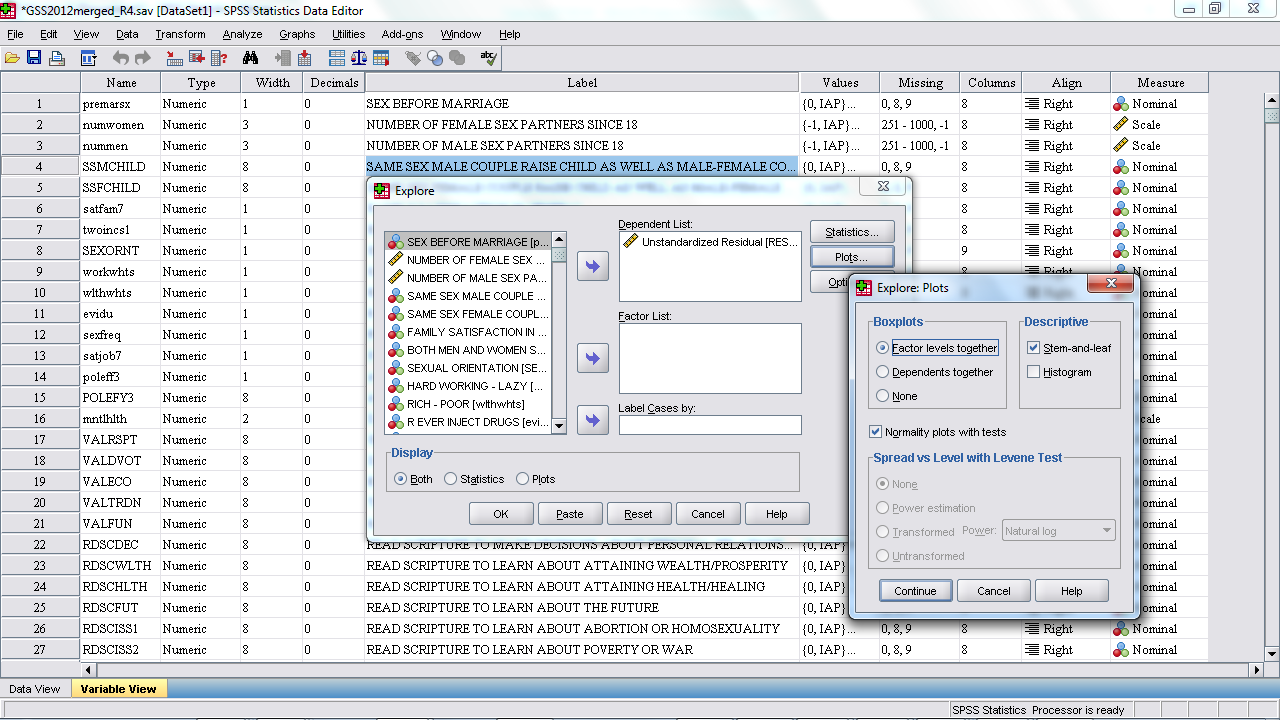Click the Select cases toolbar icon
Viewport: 1280px width, 720px height.
click(x=381, y=58)
